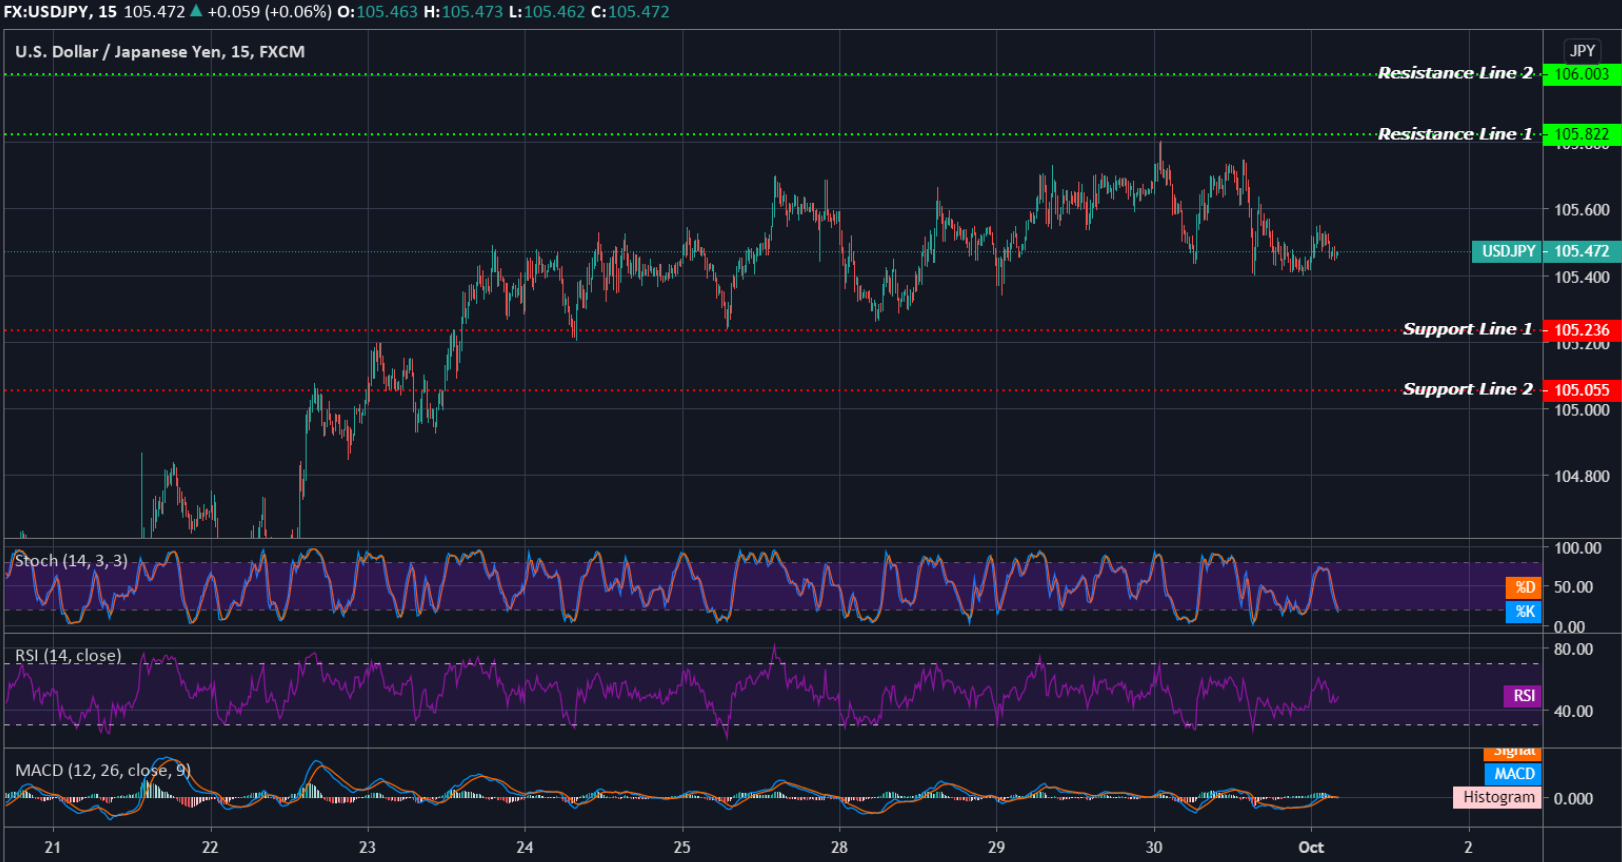Screen dimensions: 1622x862
Task: Click the 30 date label on time axis
Action: coord(1154,847)
